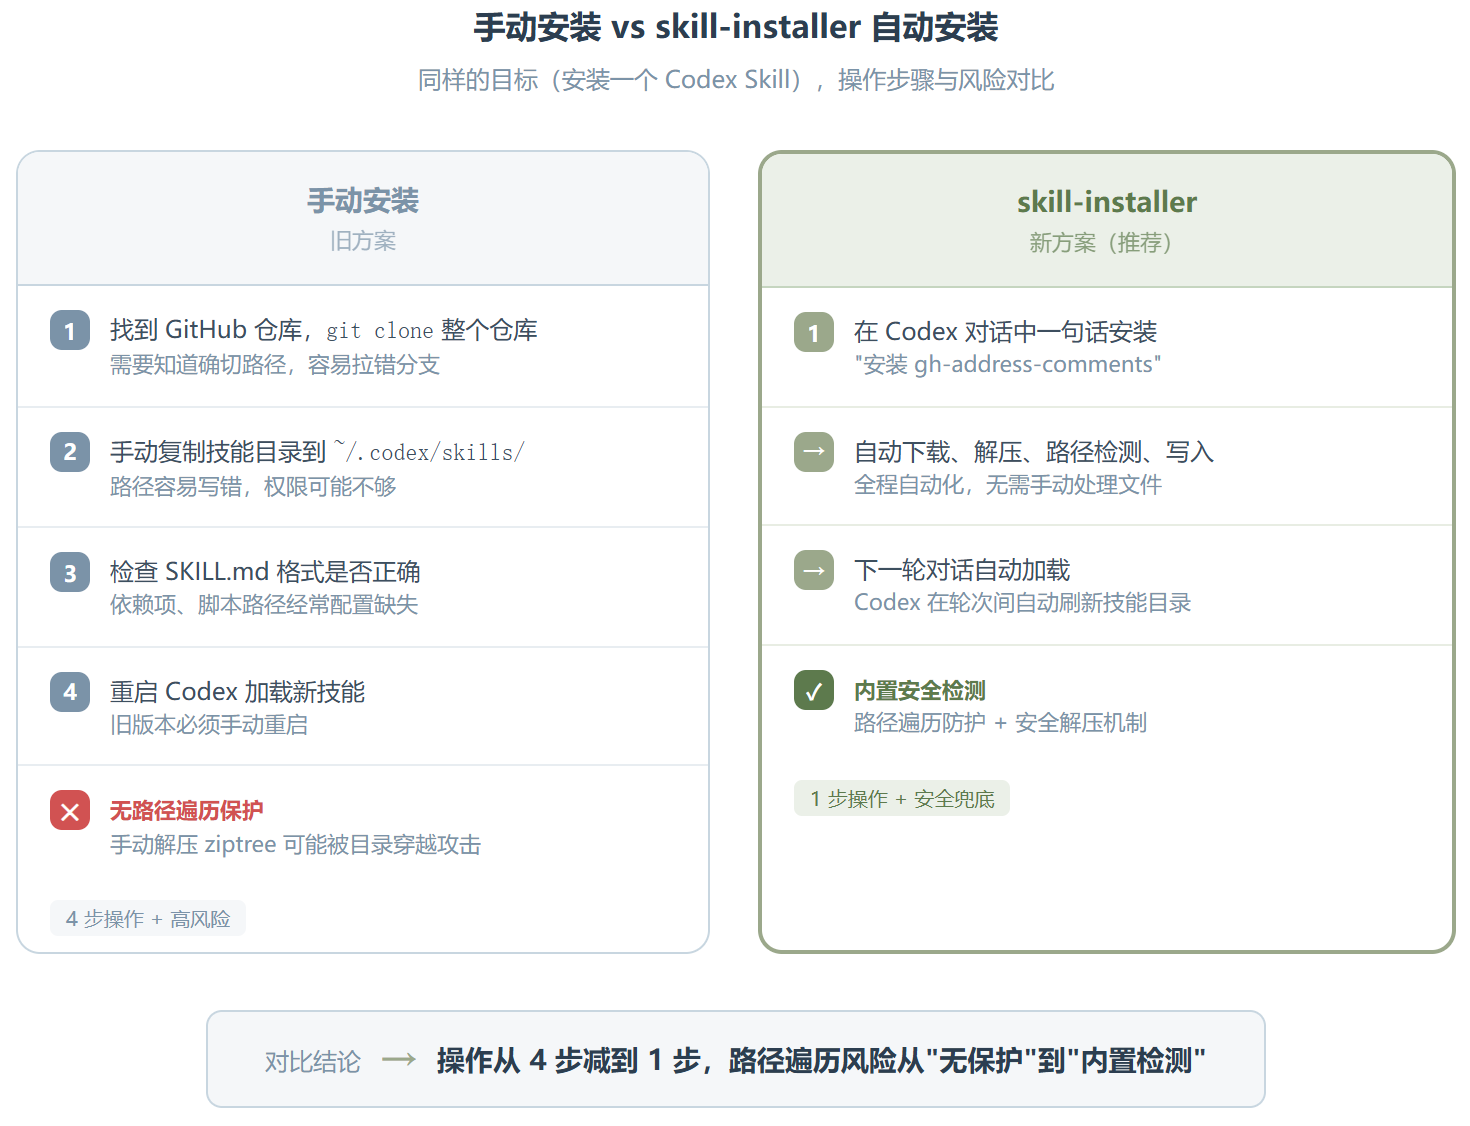This screenshot has width=1470, height=1126.
Task: Select the 手动安装 card header
Action: pyautogui.click(x=363, y=219)
